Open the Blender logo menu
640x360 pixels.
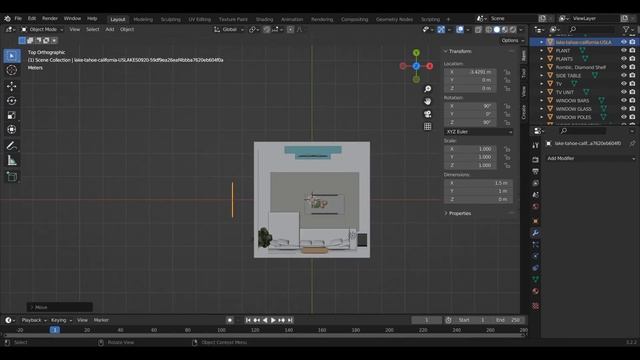point(7,18)
